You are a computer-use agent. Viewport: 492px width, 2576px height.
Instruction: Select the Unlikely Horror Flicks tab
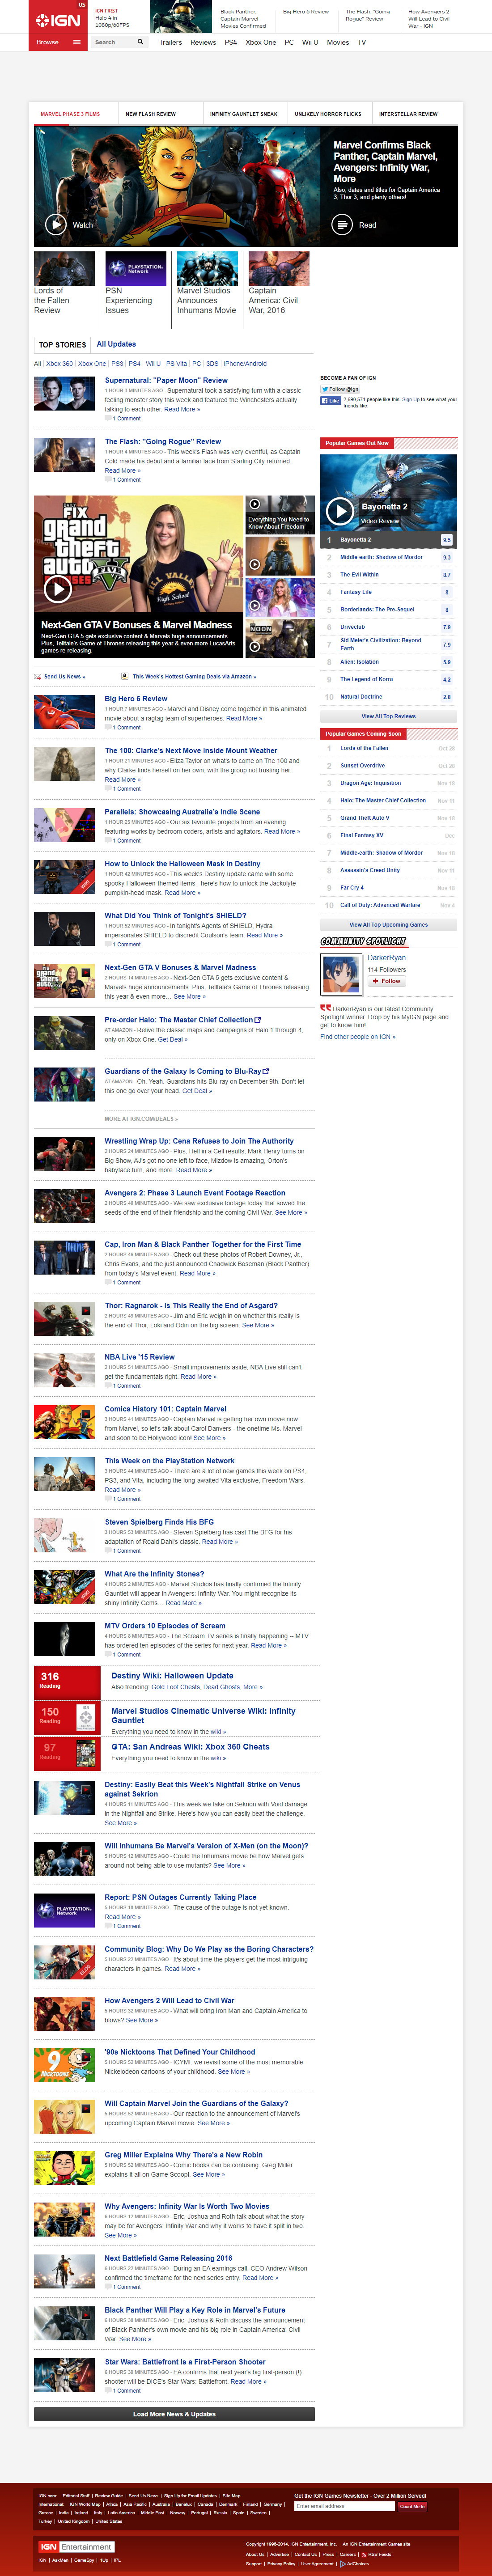(x=328, y=114)
